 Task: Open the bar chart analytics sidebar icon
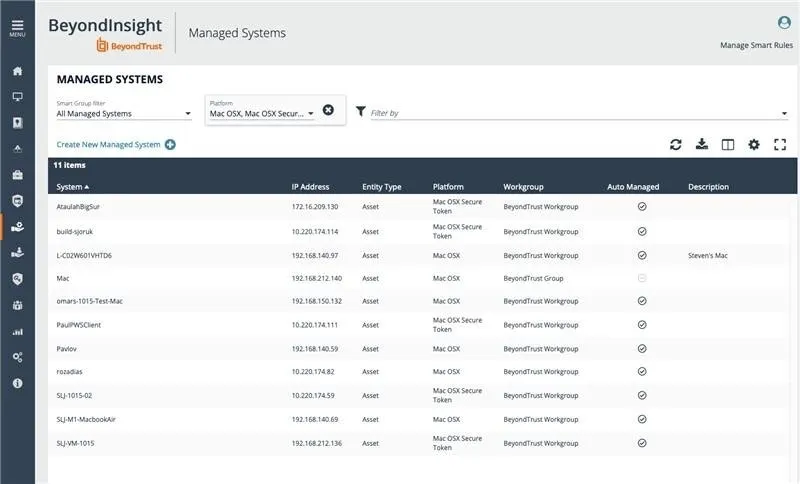click(17, 332)
